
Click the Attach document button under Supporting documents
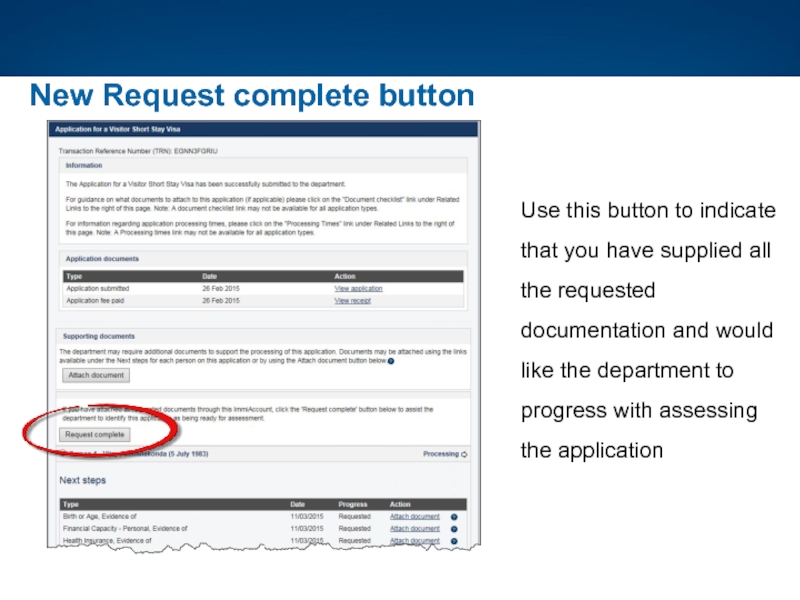click(x=96, y=375)
